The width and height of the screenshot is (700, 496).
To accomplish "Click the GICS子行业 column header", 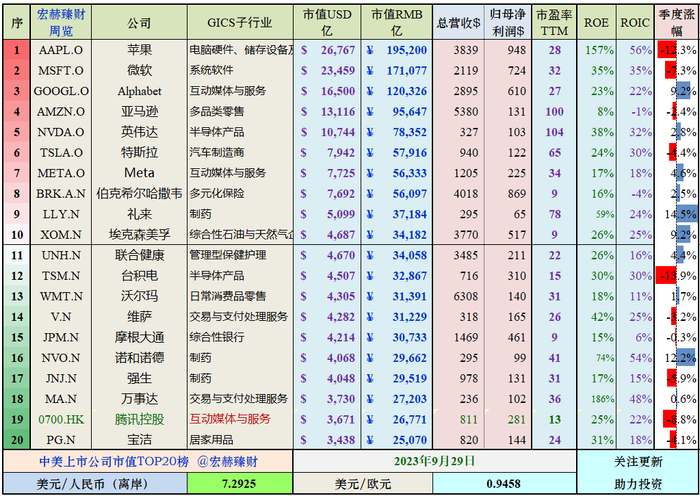I will (240, 22).
